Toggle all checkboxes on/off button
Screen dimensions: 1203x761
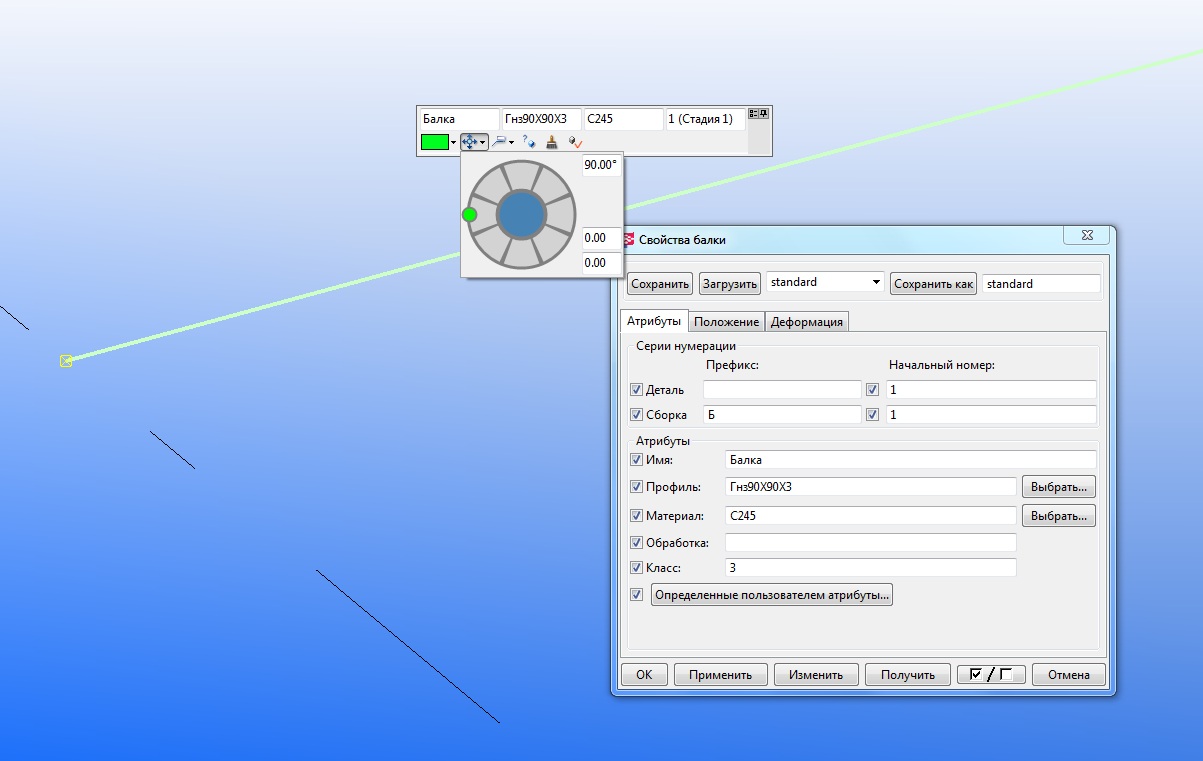990,674
